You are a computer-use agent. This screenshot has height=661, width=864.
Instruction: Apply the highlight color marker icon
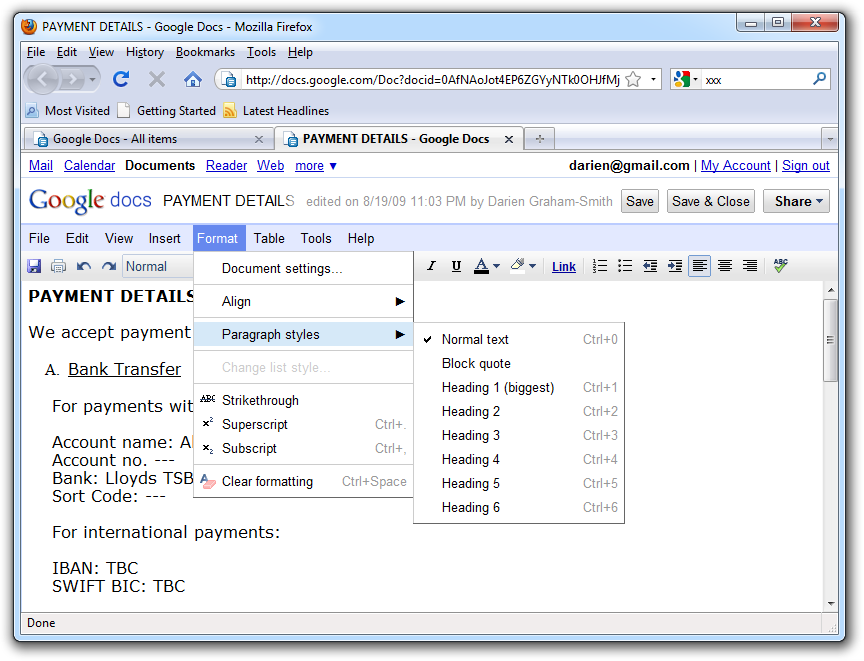coord(517,266)
